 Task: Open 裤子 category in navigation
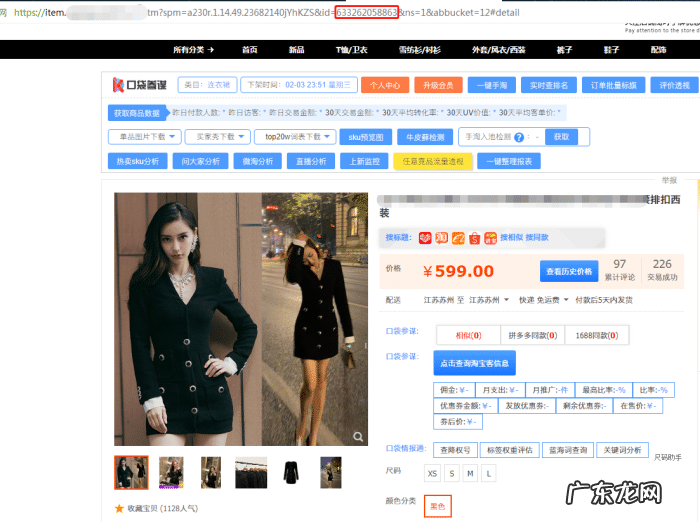click(x=564, y=50)
